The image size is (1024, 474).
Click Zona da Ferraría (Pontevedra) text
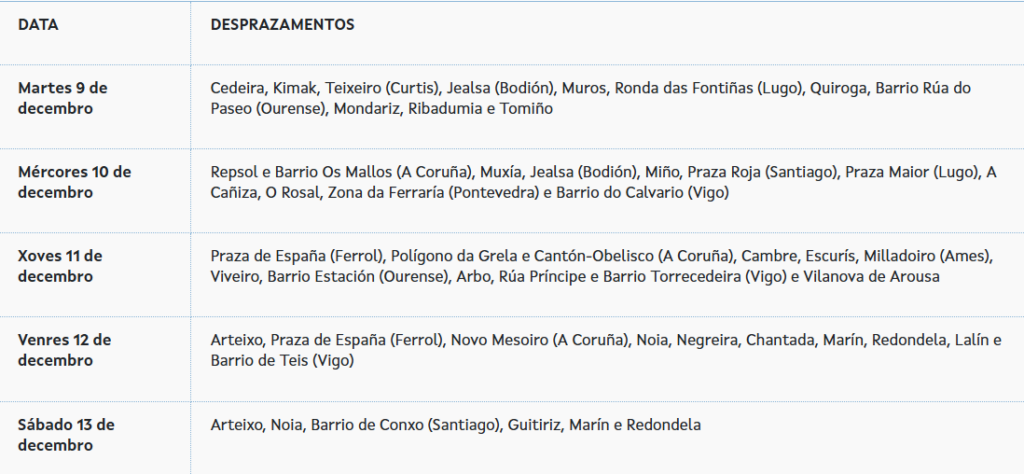point(435,193)
